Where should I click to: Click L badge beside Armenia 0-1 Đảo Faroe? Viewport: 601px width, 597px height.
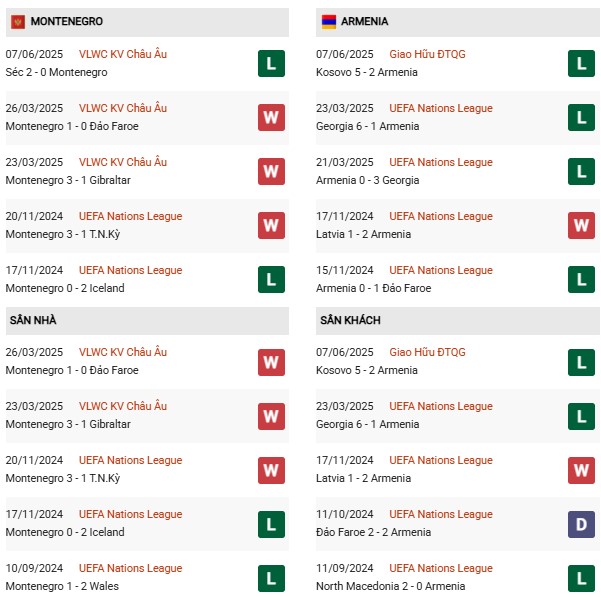pyautogui.click(x=581, y=280)
